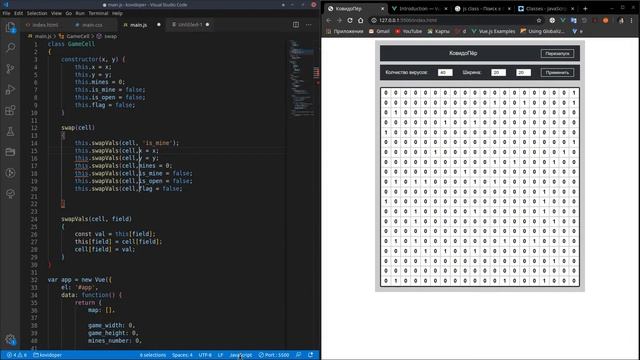Switch to the Classes JavaScript browser tab
The height and width of the screenshot is (360, 640).
pos(546,9)
